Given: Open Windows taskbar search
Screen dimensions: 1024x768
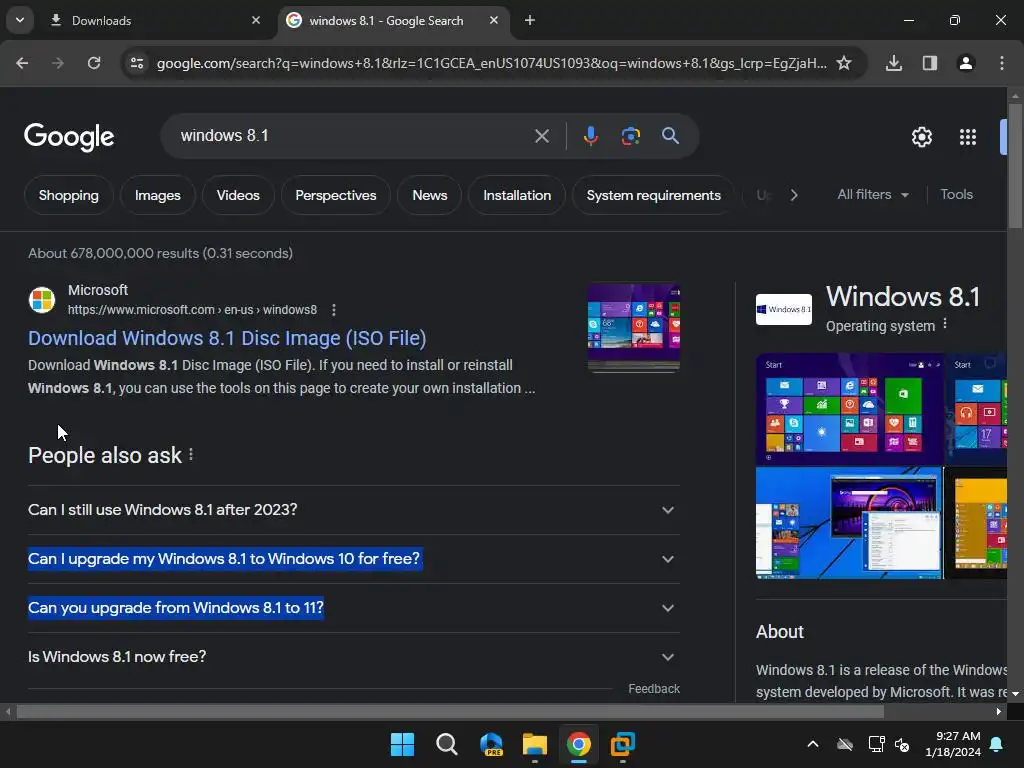Looking at the screenshot, I should coord(447,744).
